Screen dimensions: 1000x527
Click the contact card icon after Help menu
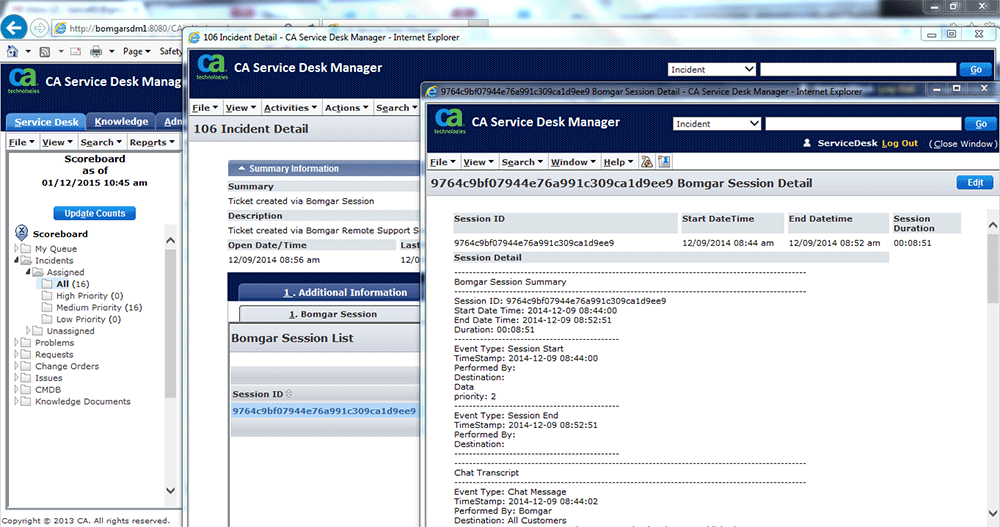coord(664,161)
